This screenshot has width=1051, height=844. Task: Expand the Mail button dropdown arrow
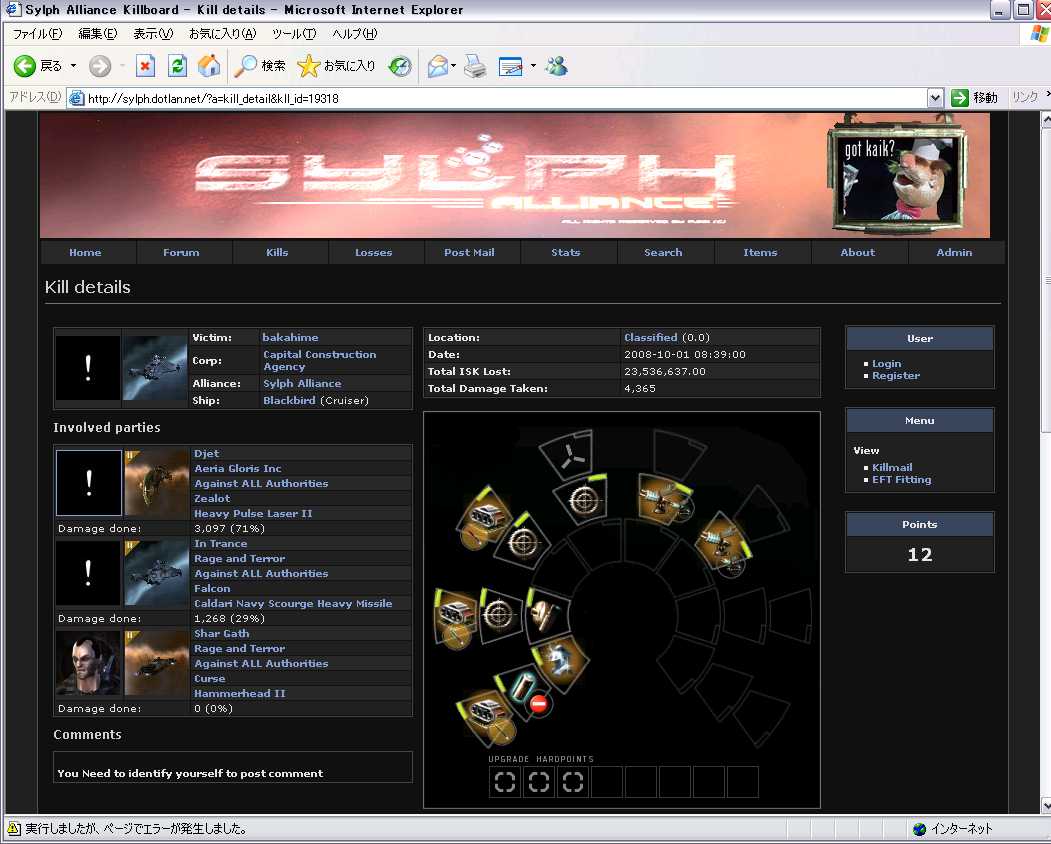[454, 66]
